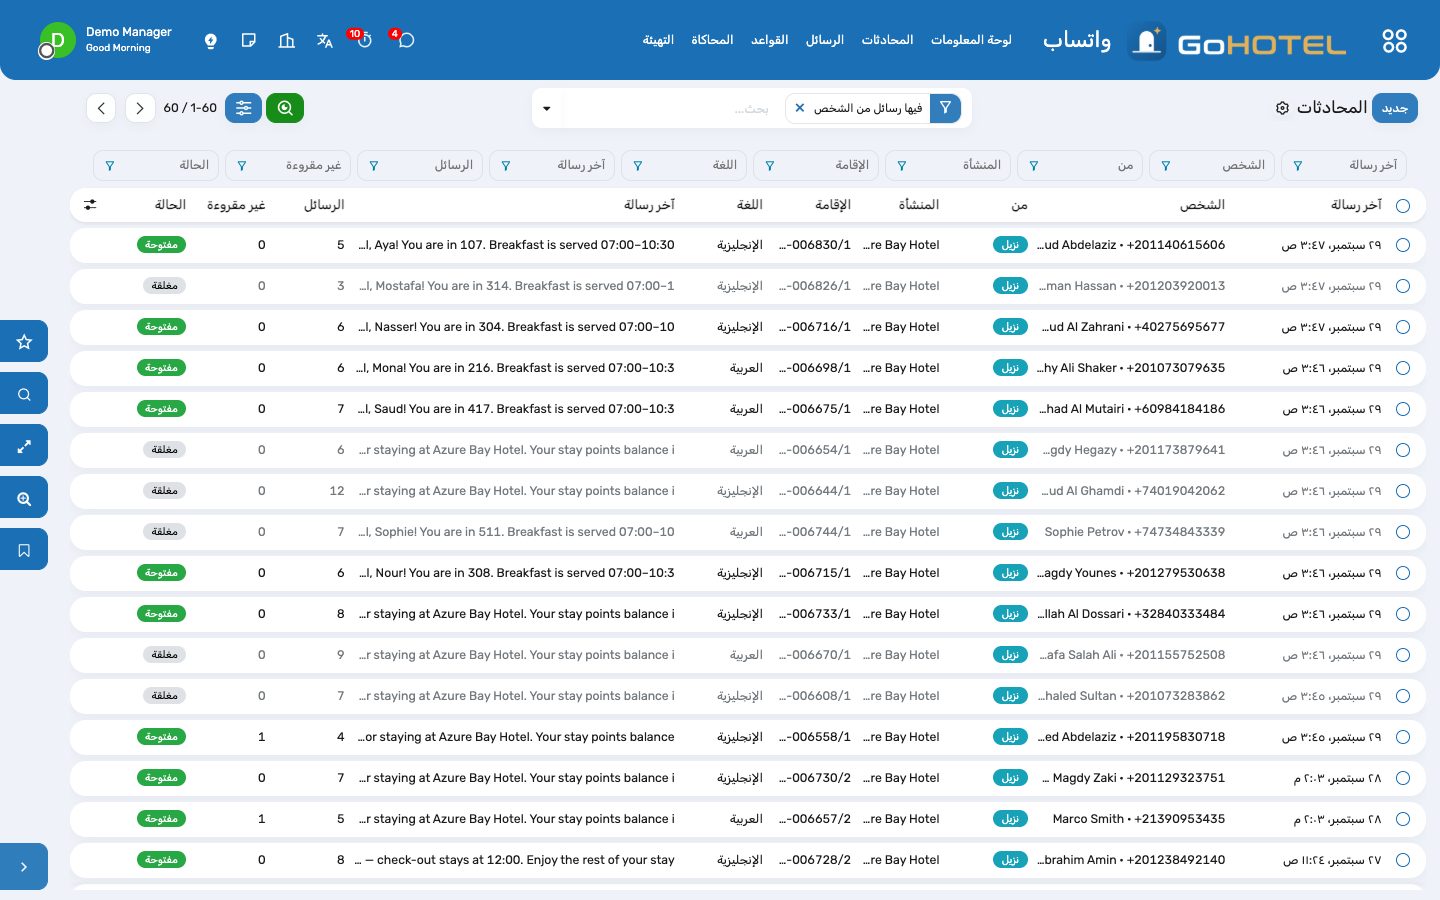Expand the search options dropdown arrow
This screenshot has width=1440, height=900.
coord(547,109)
